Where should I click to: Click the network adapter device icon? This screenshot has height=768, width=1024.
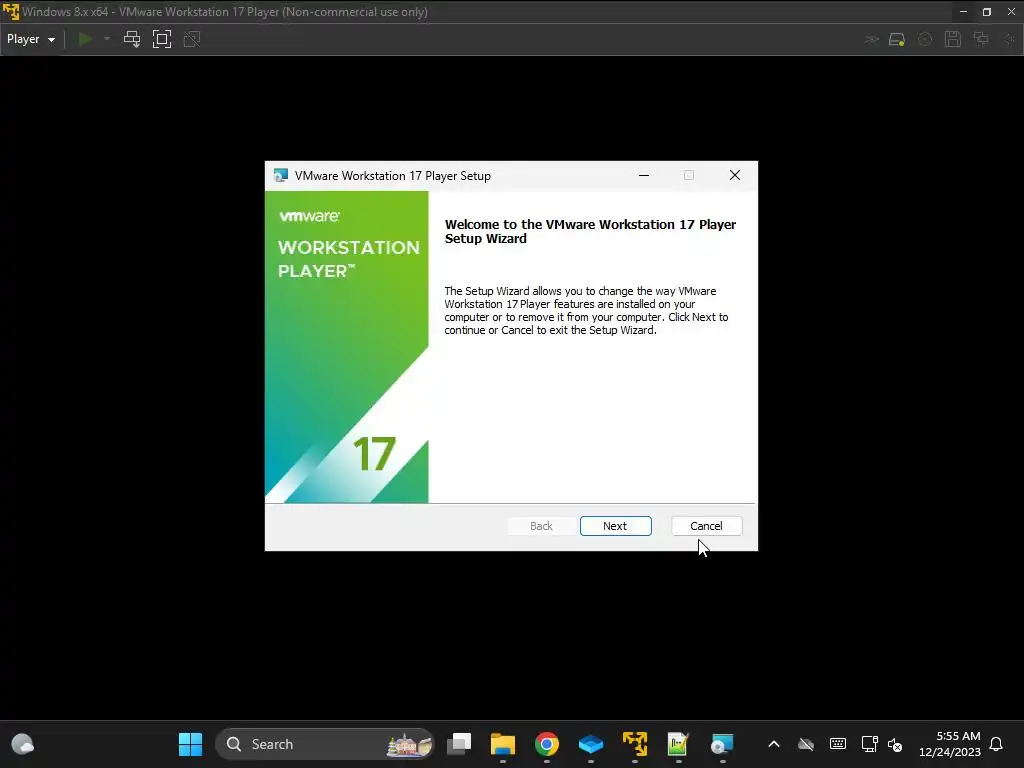[x=981, y=39]
